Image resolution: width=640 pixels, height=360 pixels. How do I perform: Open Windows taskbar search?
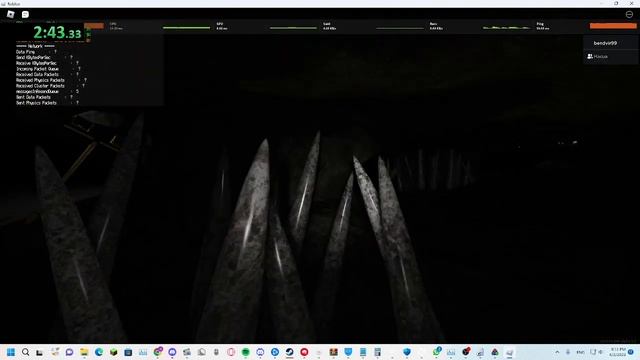tap(25, 352)
